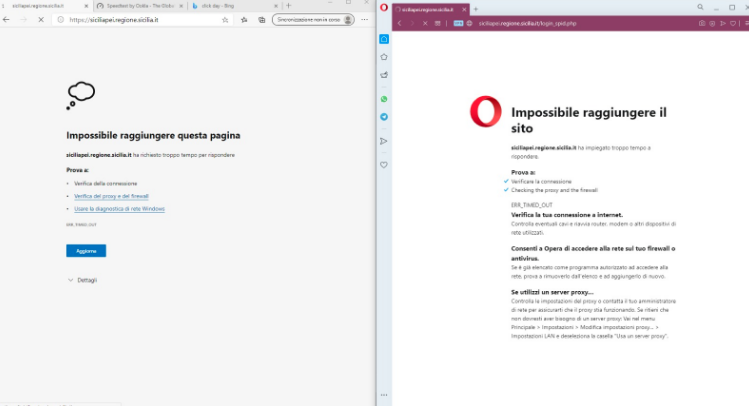Close the Speedtest by Ookla tab

click(182, 6)
